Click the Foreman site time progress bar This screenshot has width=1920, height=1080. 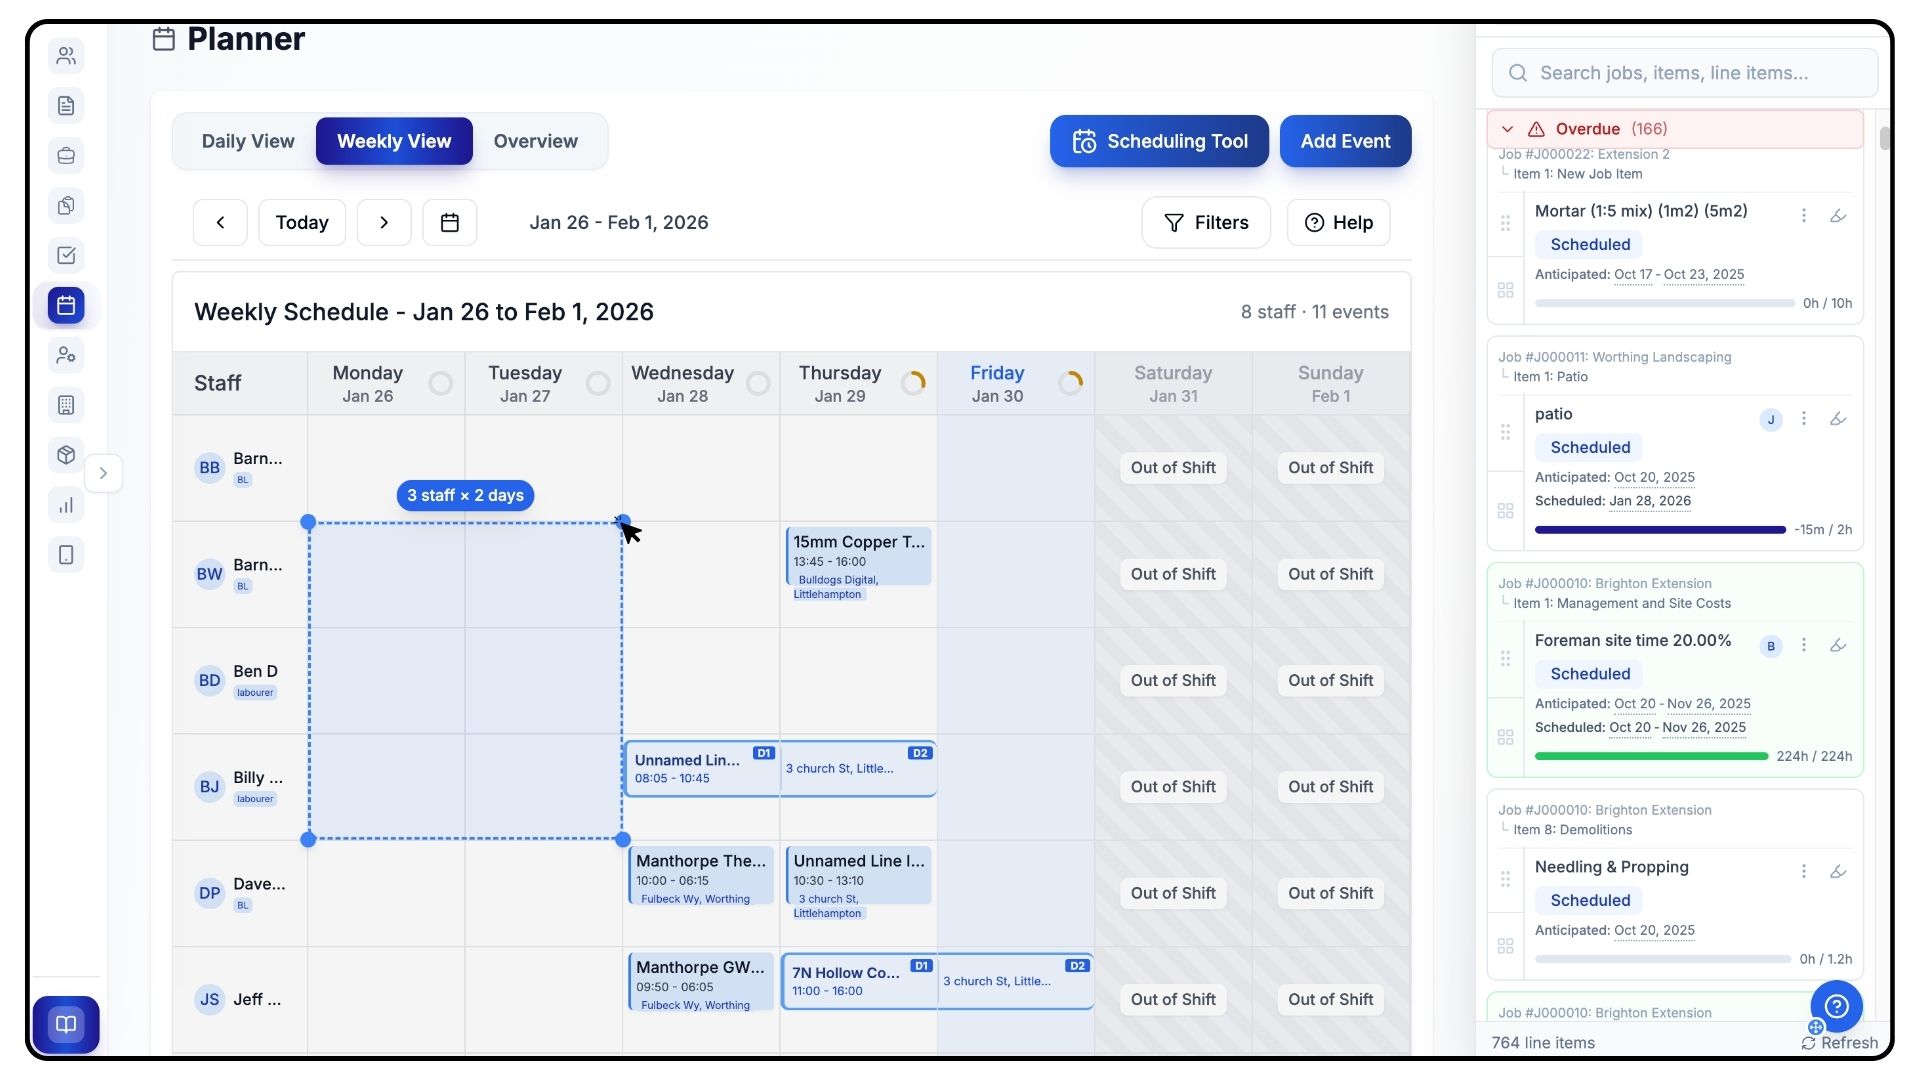[x=1651, y=757]
